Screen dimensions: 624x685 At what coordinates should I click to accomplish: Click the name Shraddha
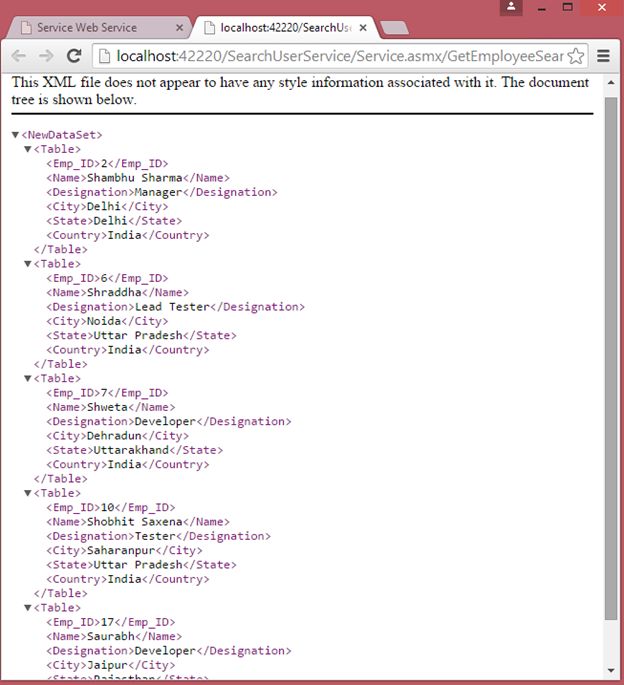pyautogui.click(x=114, y=292)
